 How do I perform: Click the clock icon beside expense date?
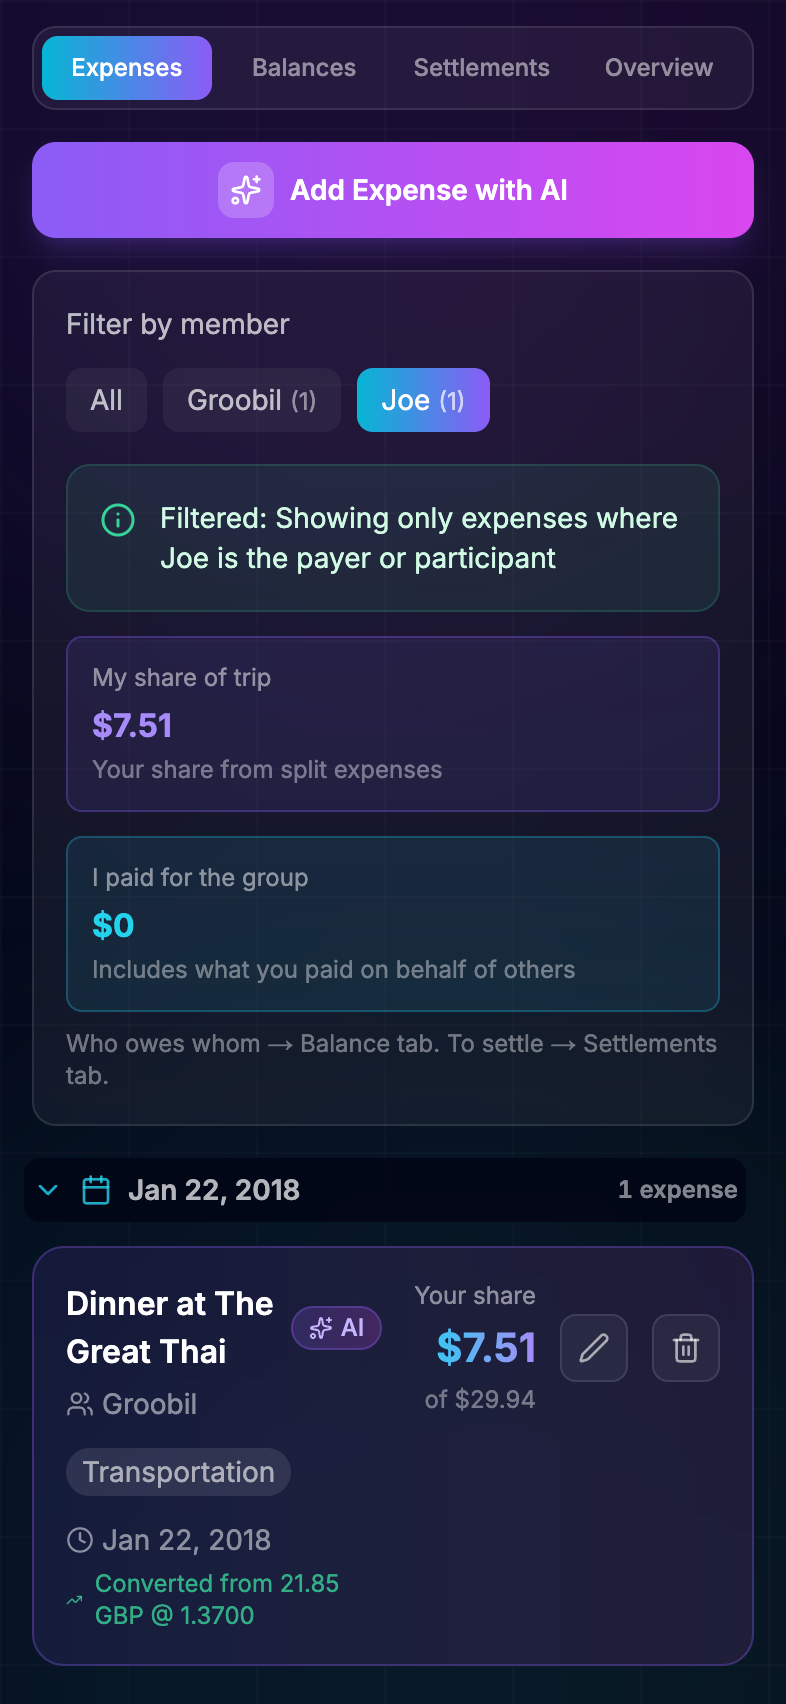tap(79, 1540)
